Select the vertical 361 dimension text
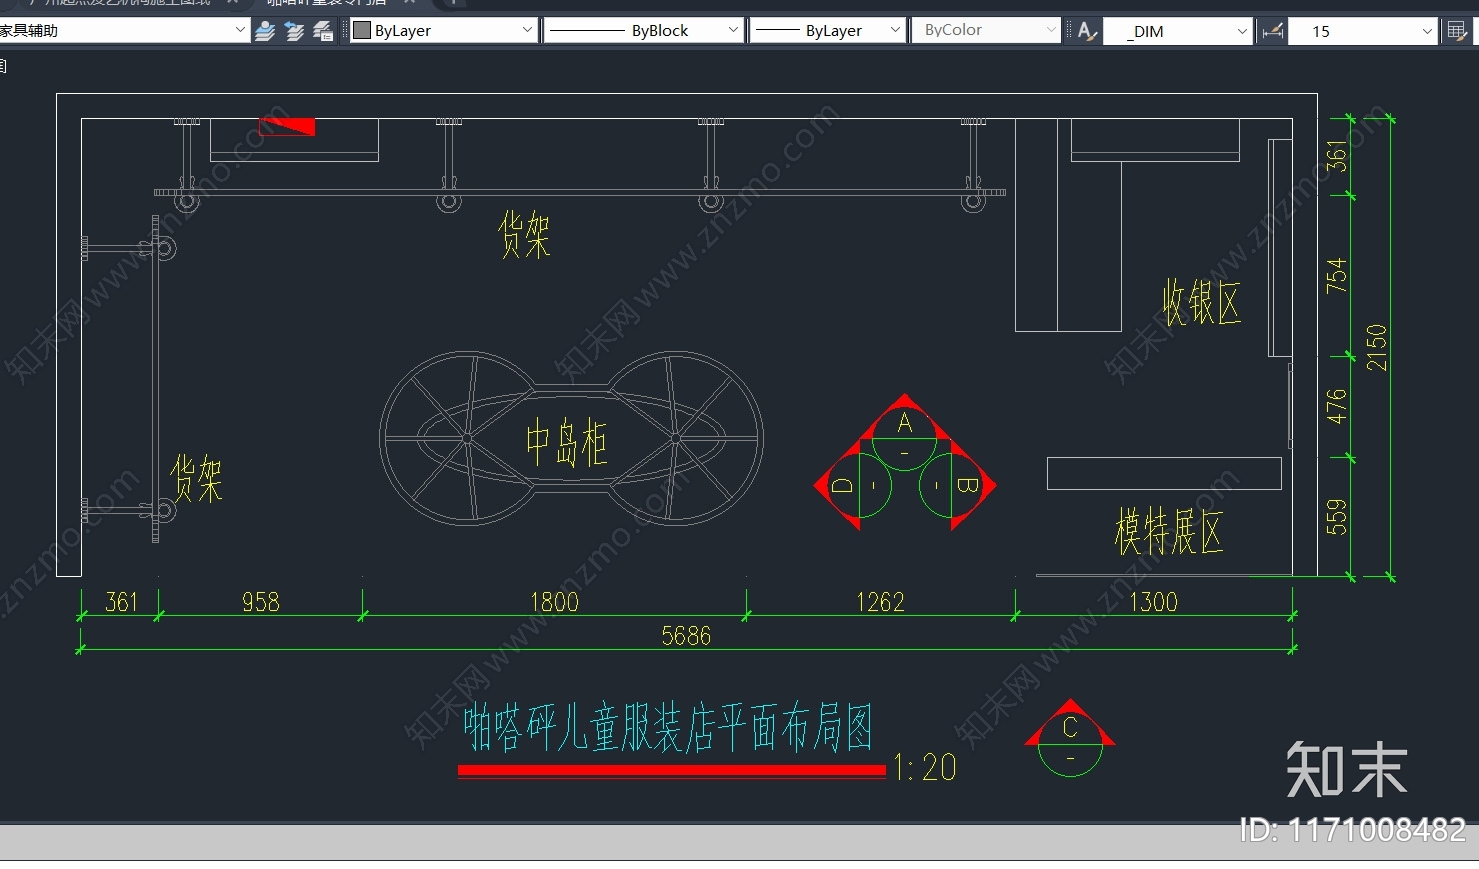 coord(1336,157)
